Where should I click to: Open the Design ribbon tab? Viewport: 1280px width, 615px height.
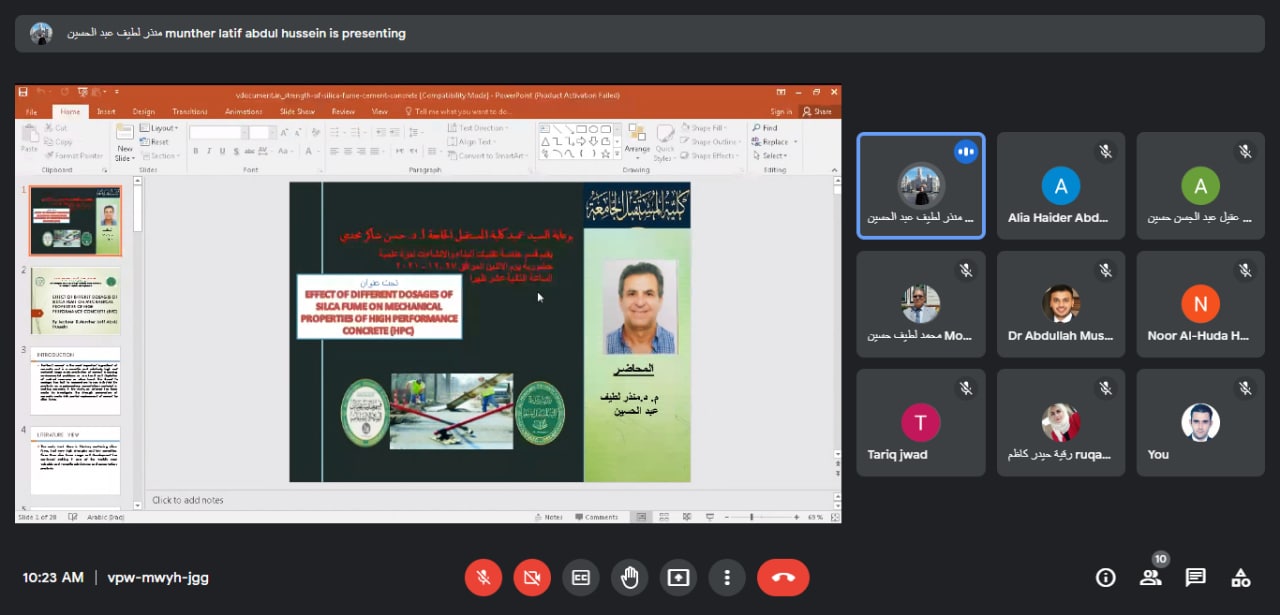point(143,112)
